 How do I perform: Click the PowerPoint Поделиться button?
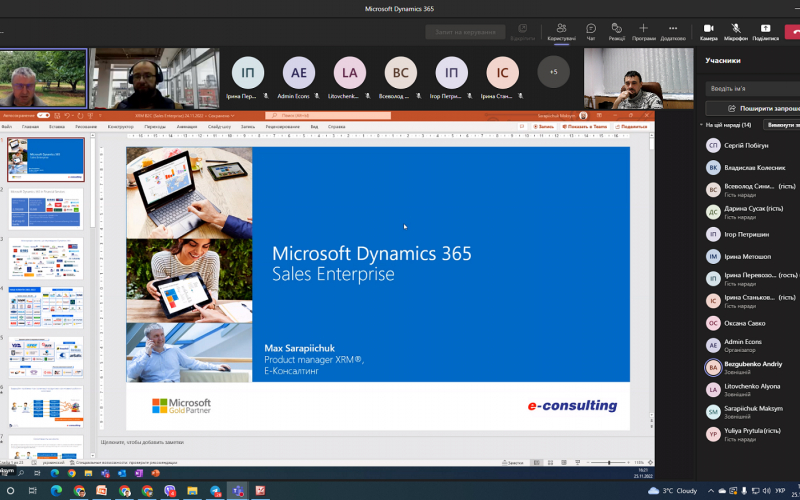[x=631, y=127]
